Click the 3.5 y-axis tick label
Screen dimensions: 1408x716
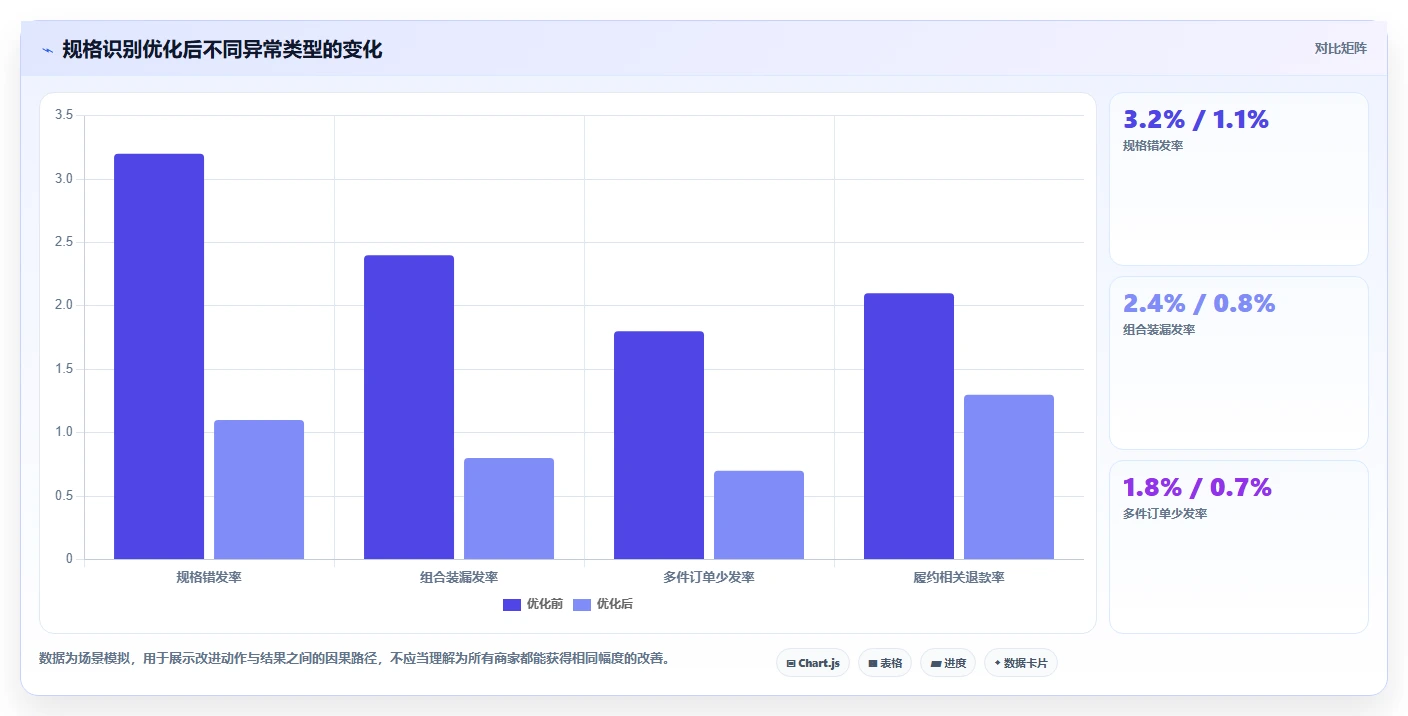coord(64,115)
